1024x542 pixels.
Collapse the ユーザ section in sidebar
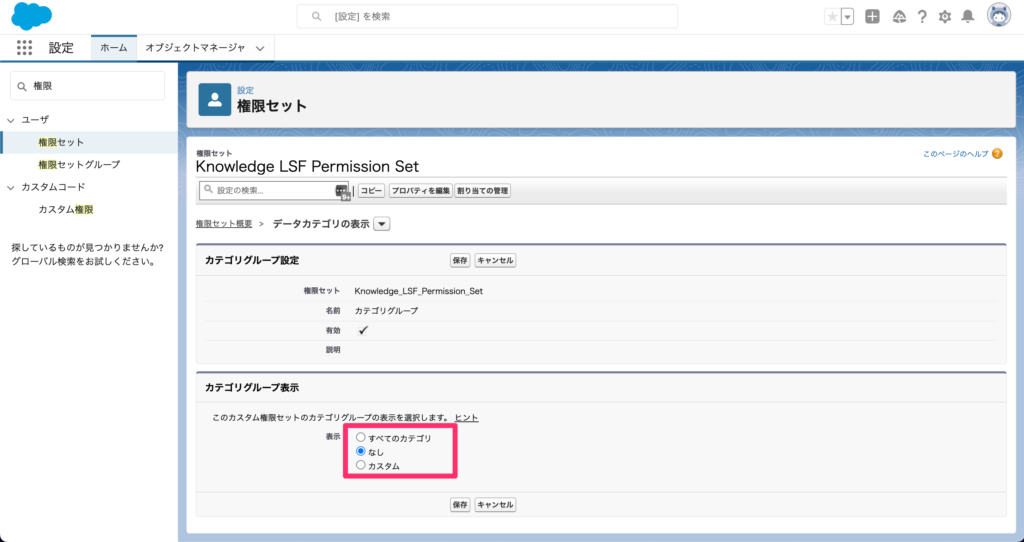(11, 120)
